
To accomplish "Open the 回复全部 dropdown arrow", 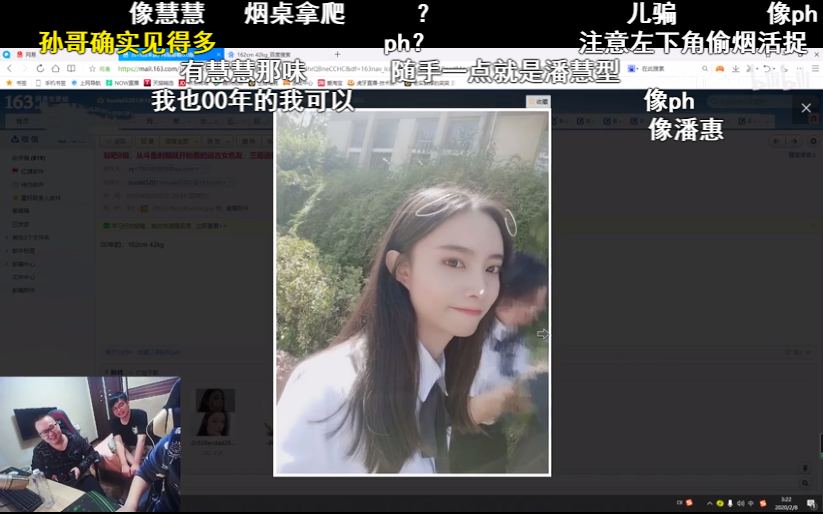I will (x=196, y=141).
